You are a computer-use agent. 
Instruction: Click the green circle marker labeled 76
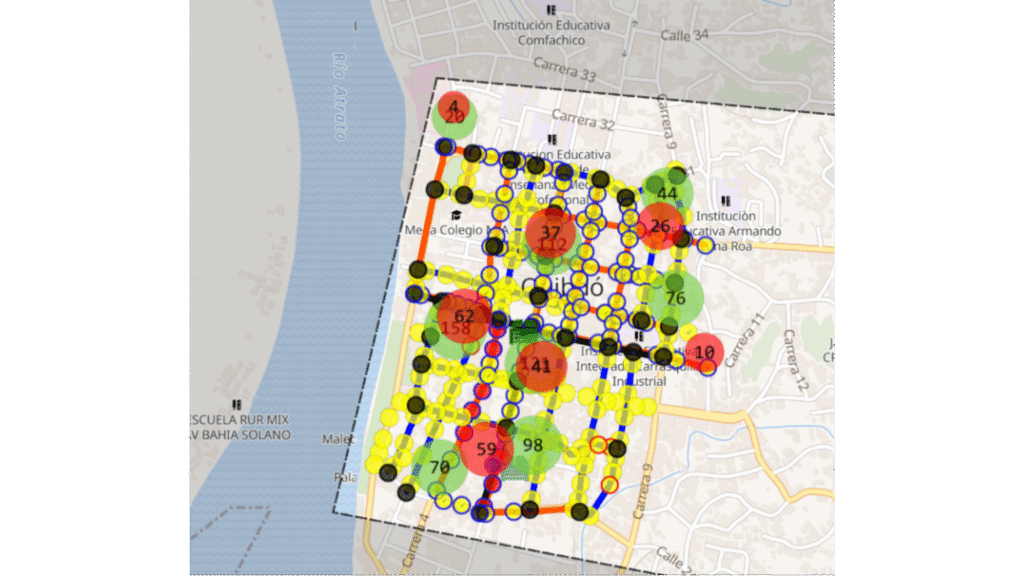(x=676, y=298)
